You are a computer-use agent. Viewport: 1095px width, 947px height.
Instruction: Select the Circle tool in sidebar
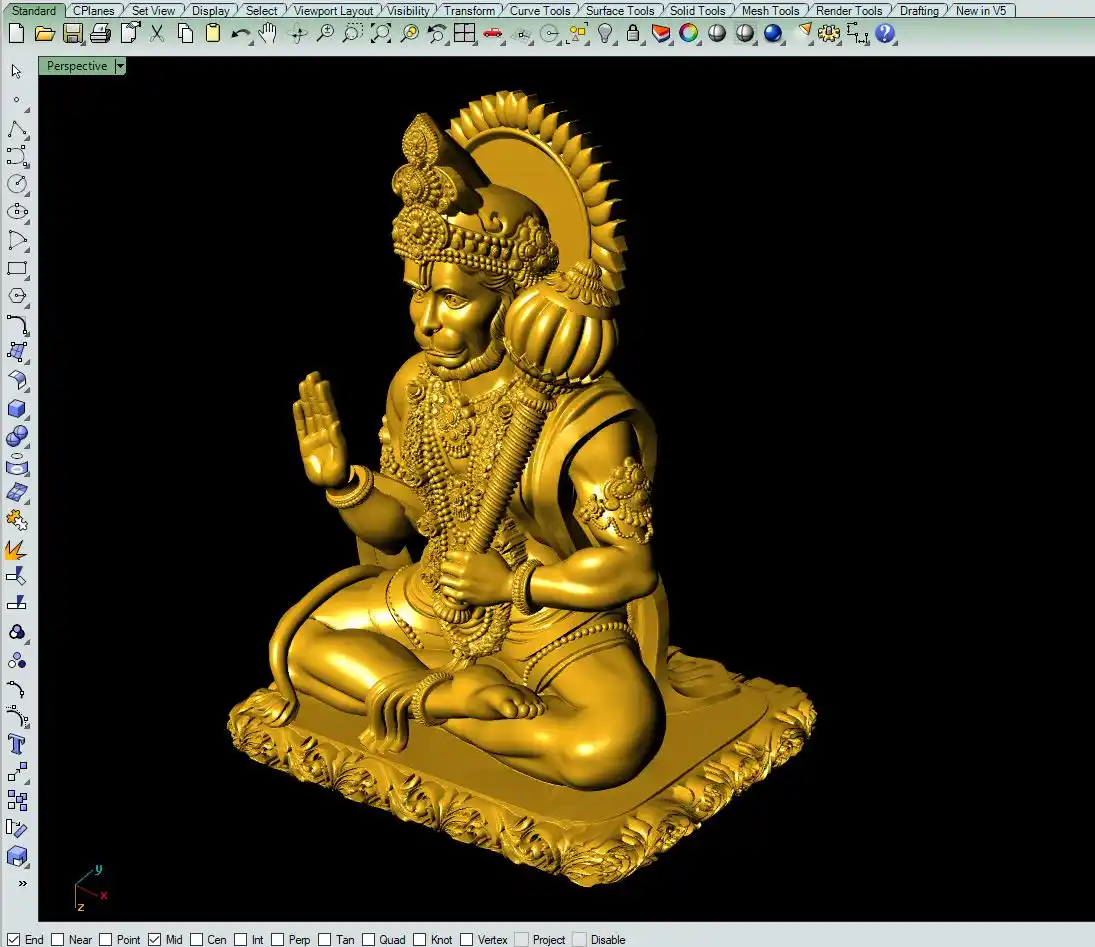pyautogui.click(x=17, y=184)
